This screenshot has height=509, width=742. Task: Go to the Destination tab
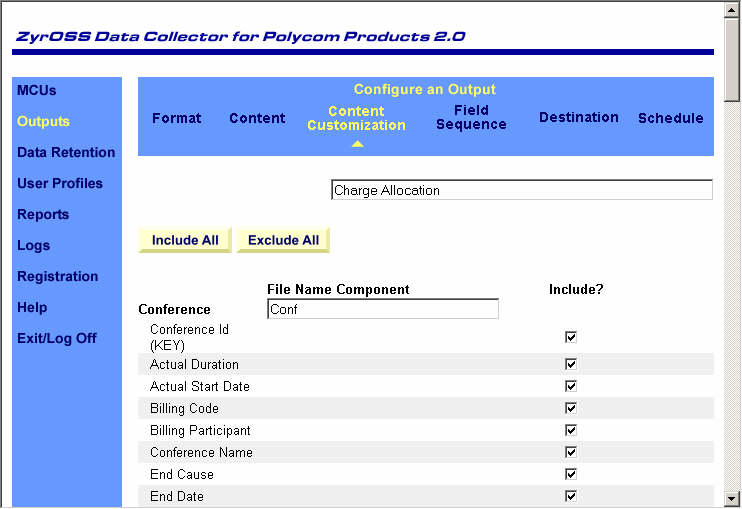[579, 117]
